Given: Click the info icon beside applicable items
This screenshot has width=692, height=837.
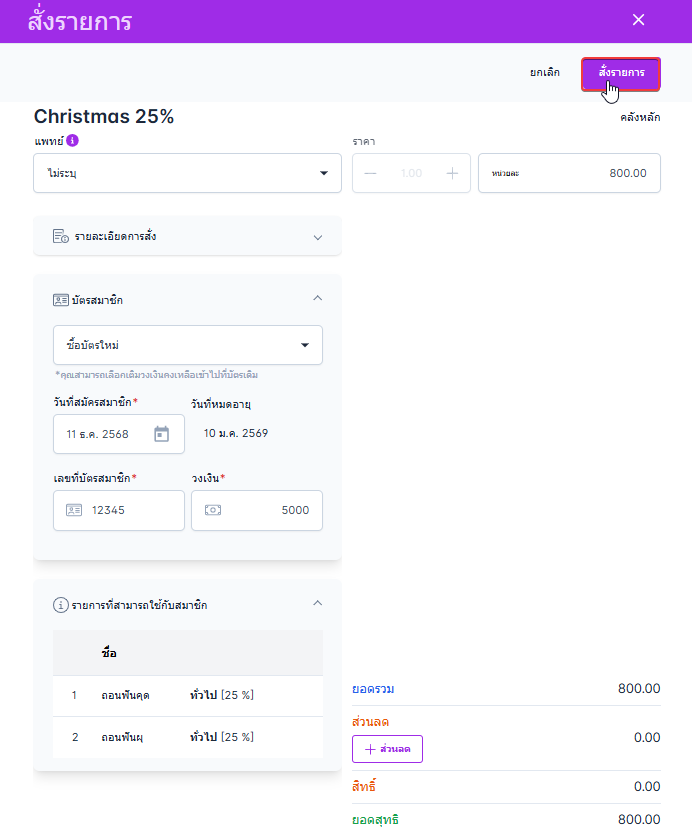Looking at the screenshot, I should pyautogui.click(x=61, y=605).
